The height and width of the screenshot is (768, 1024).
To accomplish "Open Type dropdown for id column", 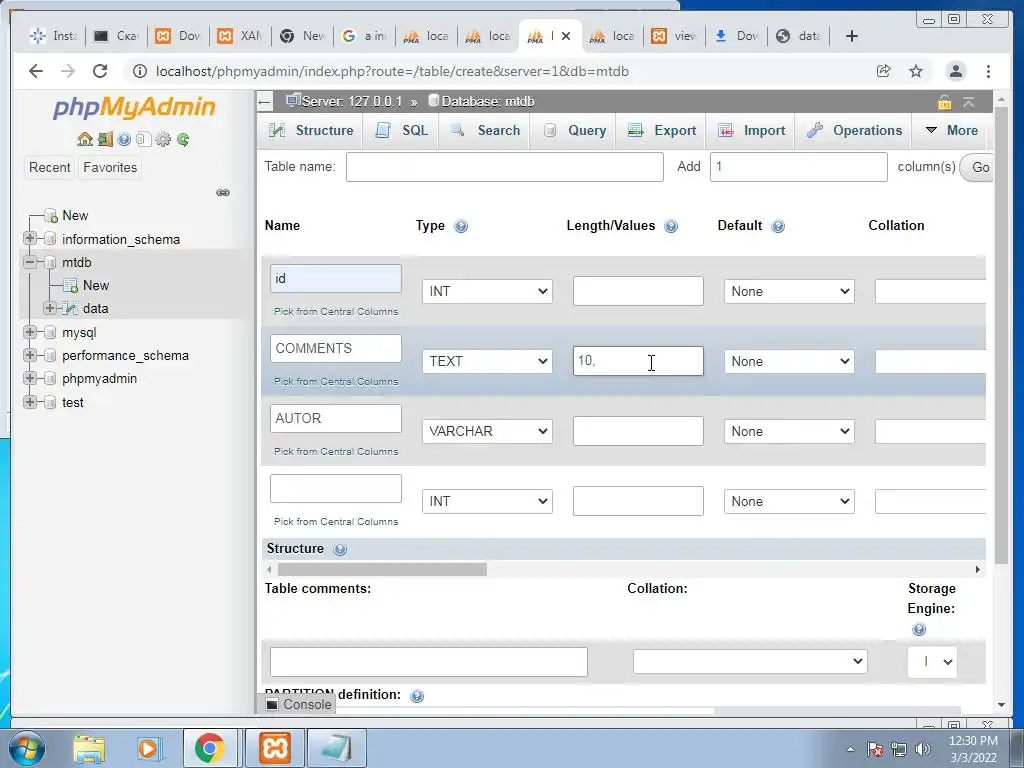I will (x=487, y=291).
